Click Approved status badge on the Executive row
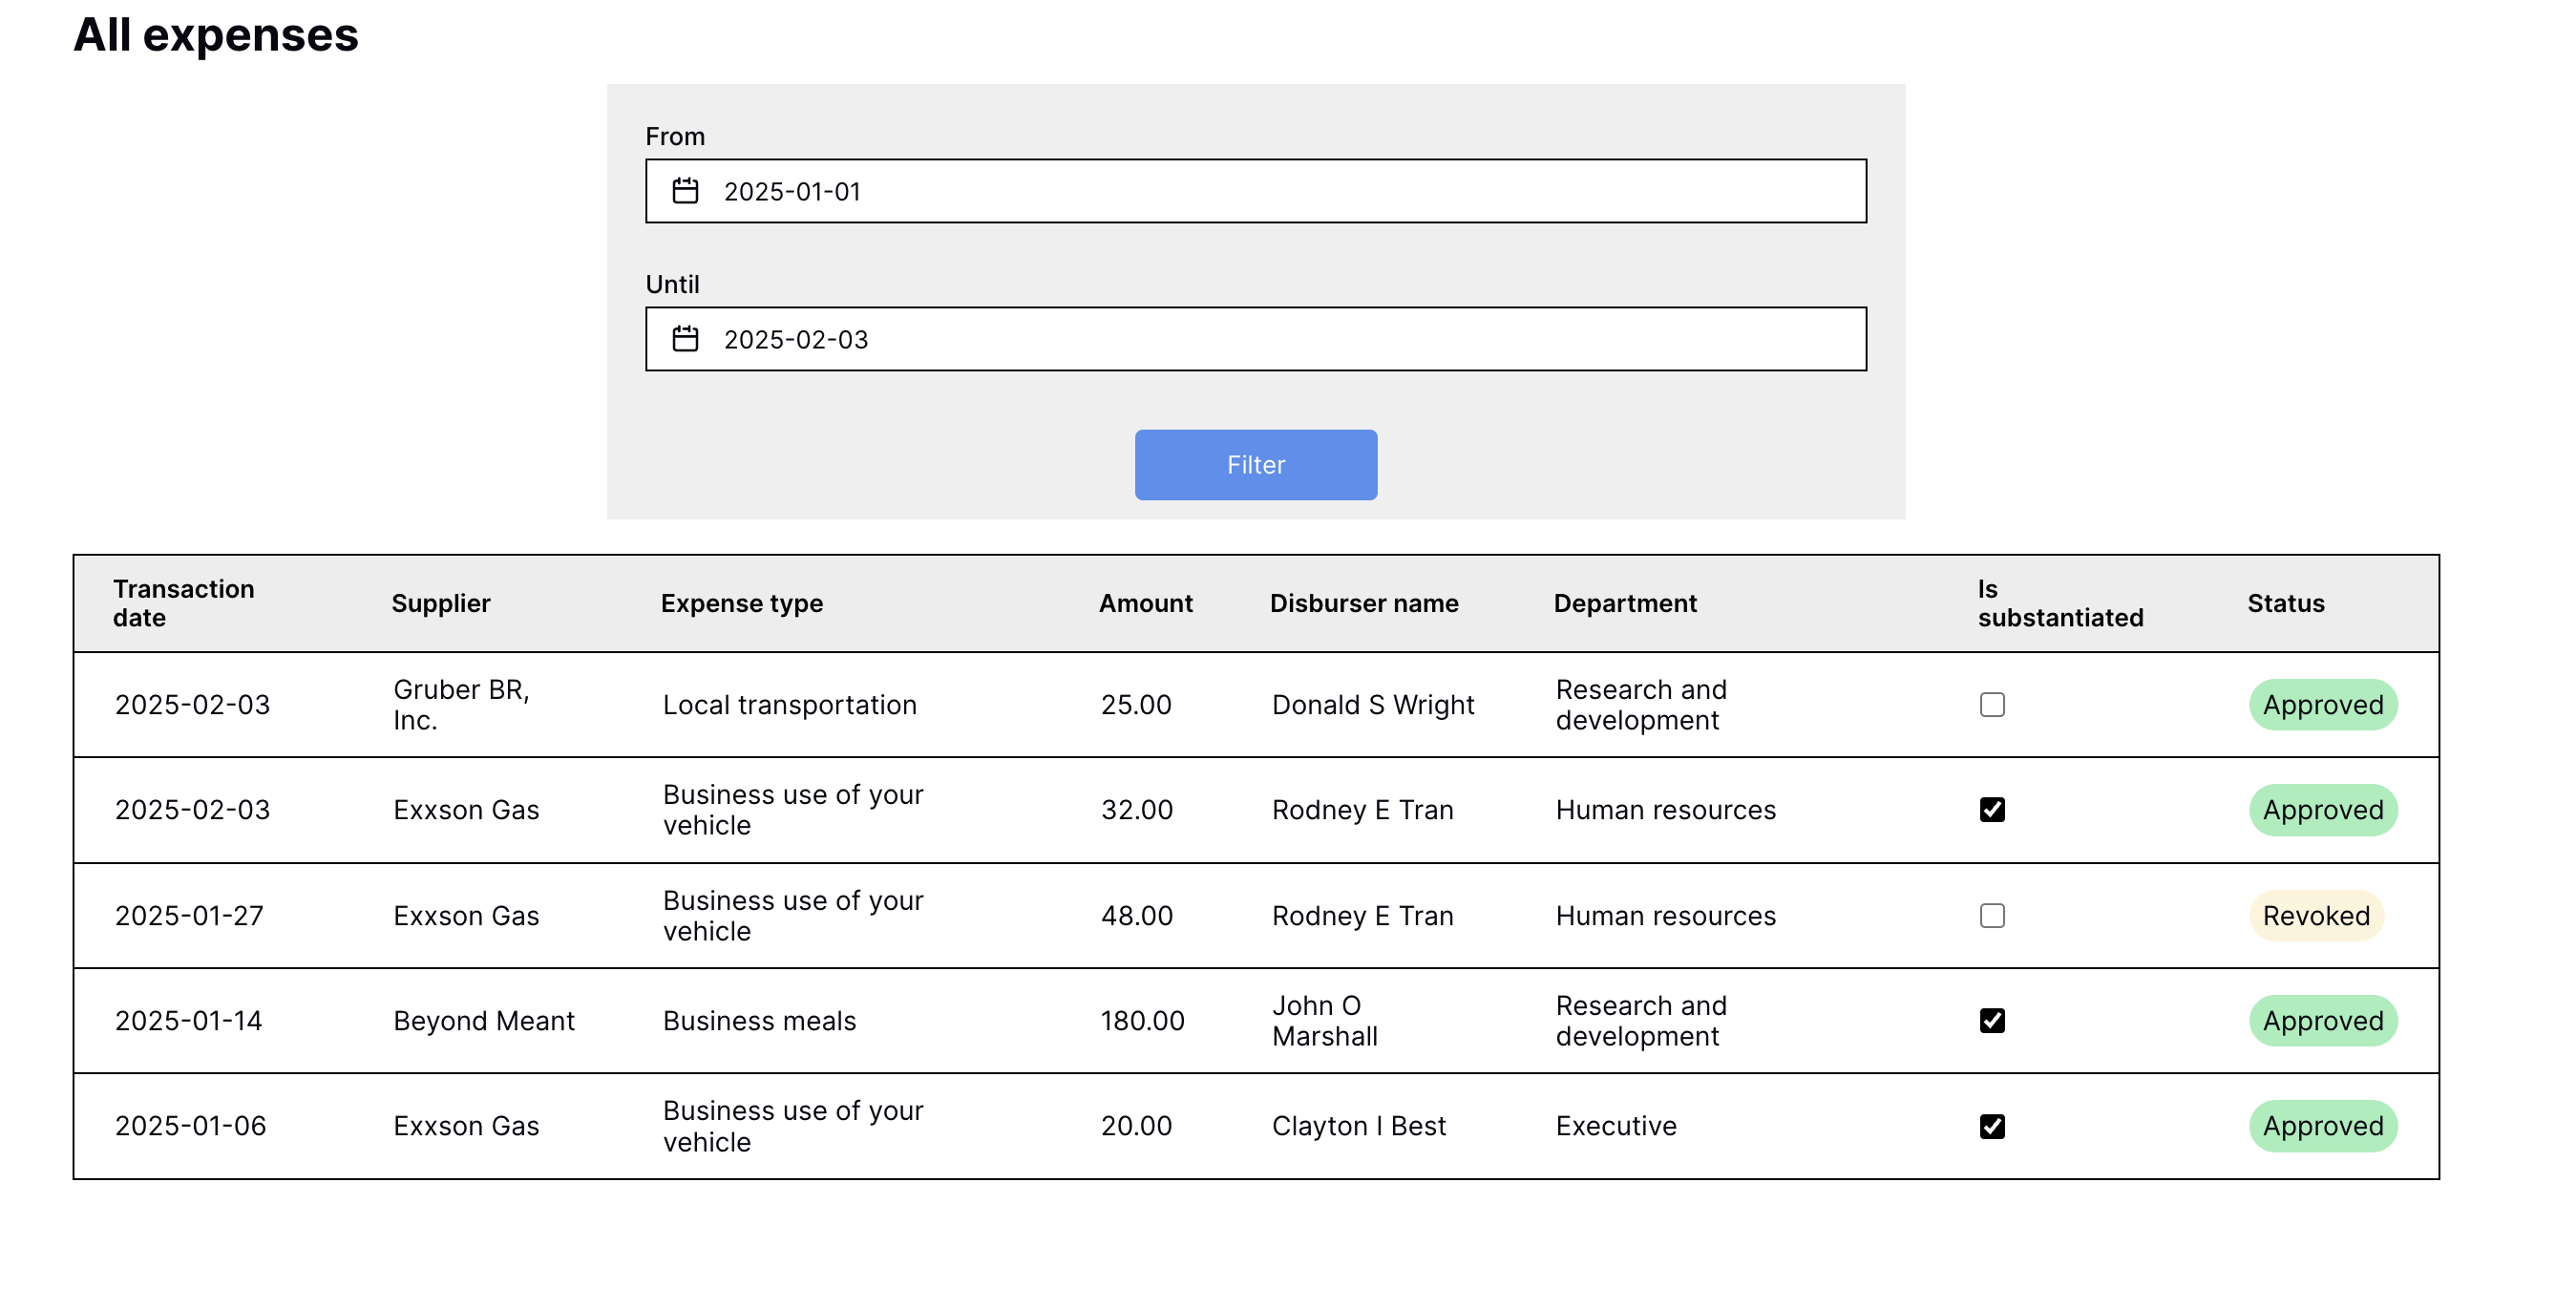The image size is (2576, 1310). [x=2323, y=1127]
